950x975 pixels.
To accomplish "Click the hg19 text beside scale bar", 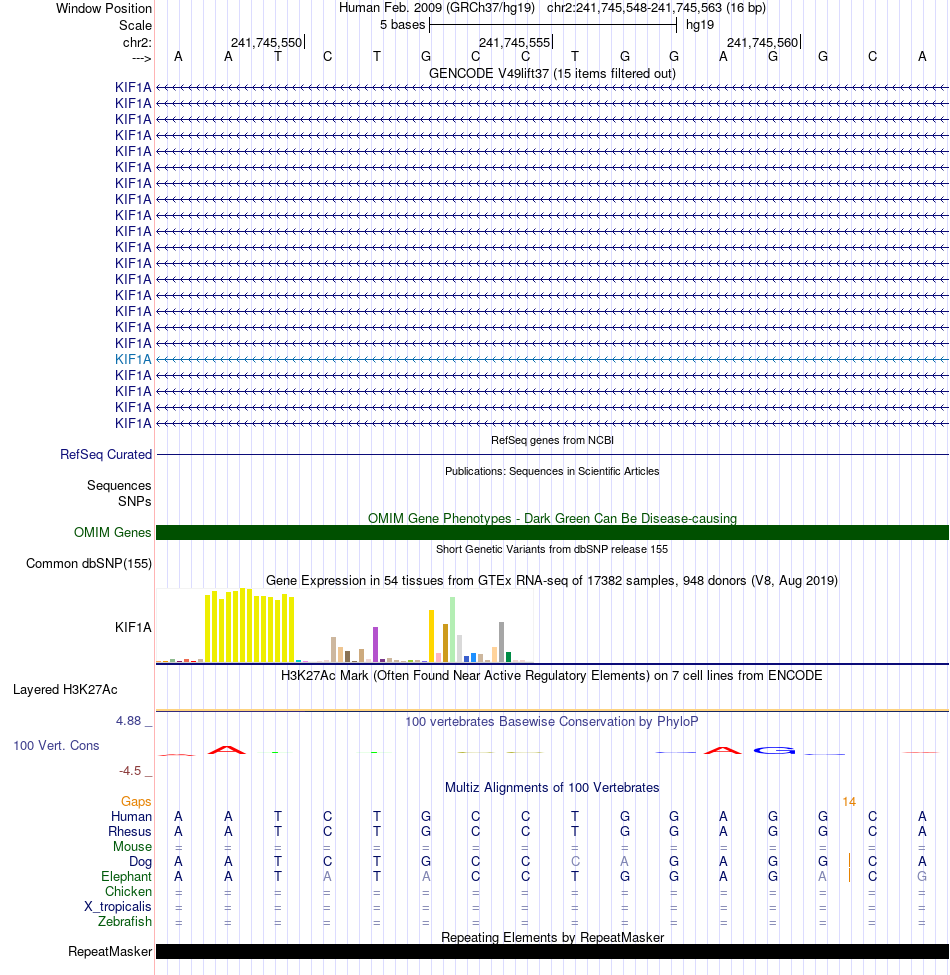I will pos(700,25).
